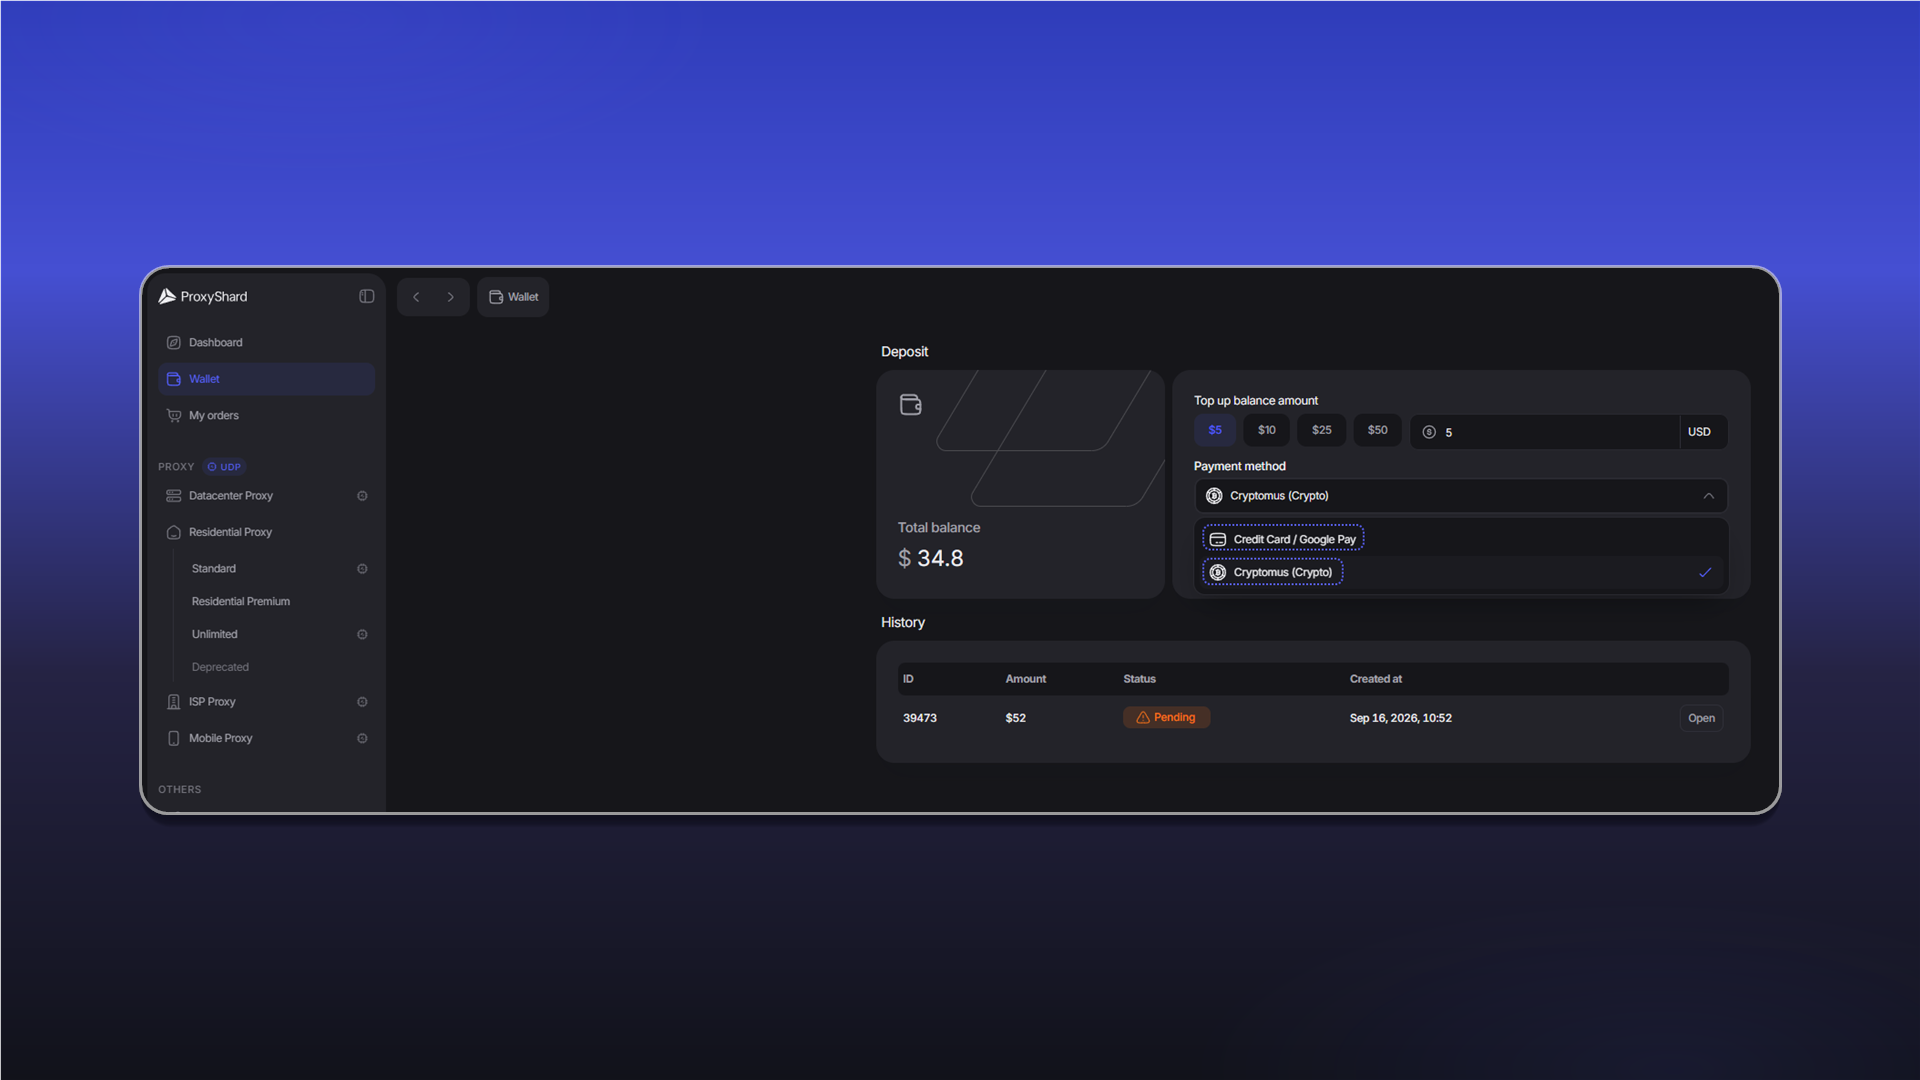Viewport: 1920px width, 1080px height.
Task: Click the payment dropdown chevron
Action: pos(1709,496)
